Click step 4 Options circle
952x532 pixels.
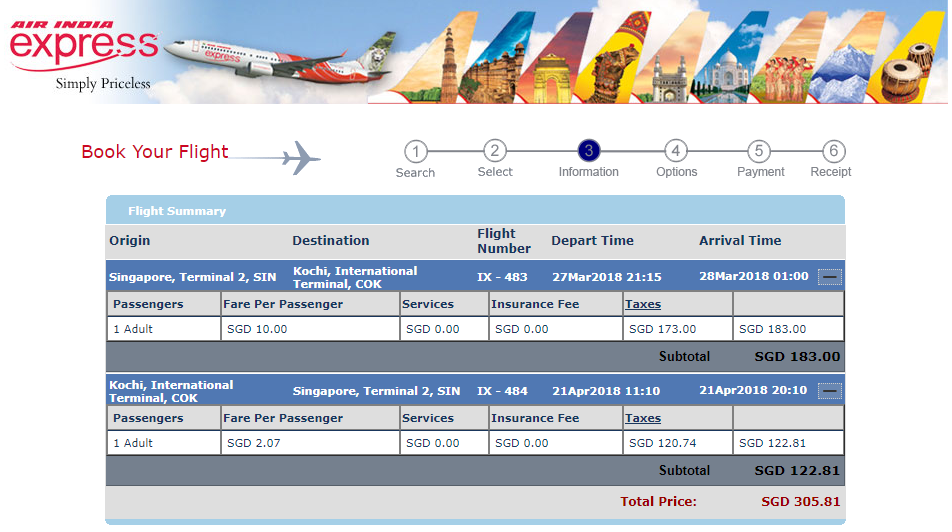pyautogui.click(x=676, y=151)
